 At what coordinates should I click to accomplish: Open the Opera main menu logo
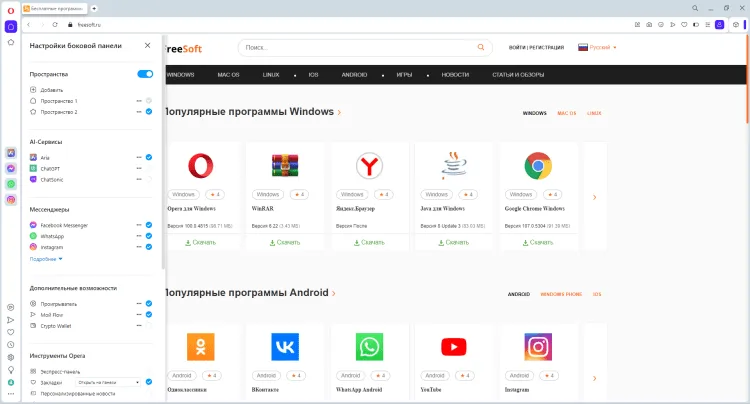(x=11, y=11)
